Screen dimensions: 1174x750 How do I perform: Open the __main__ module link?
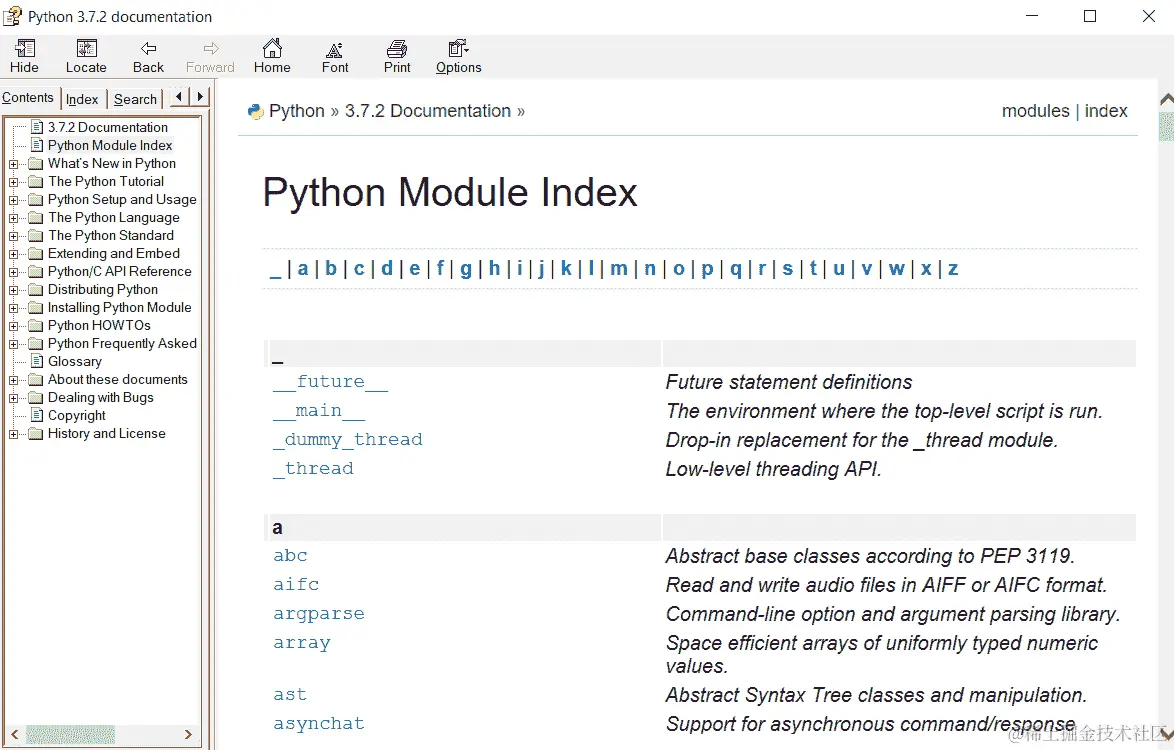coord(319,411)
